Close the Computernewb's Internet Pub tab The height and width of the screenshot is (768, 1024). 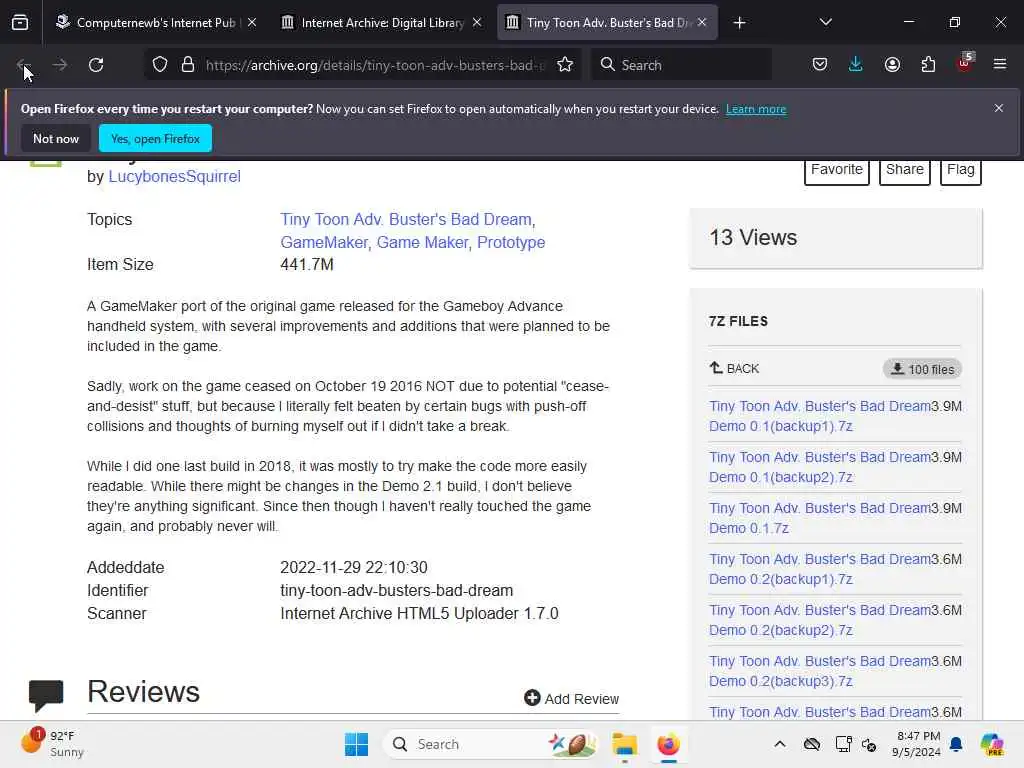pyautogui.click(x=252, y=22)
